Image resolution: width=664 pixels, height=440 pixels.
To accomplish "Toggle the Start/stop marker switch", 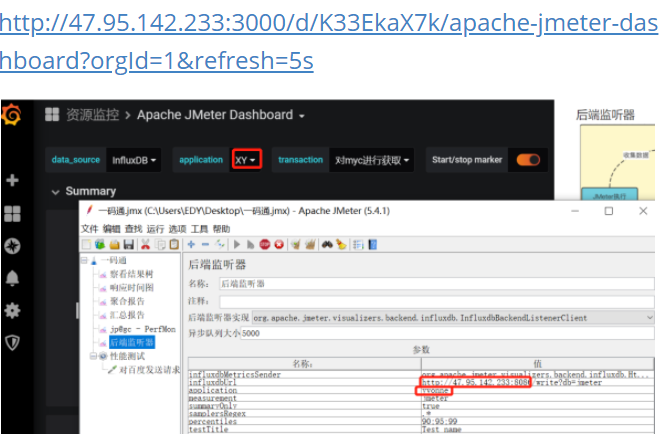I will pyautogui.click(x=528, y=160).
